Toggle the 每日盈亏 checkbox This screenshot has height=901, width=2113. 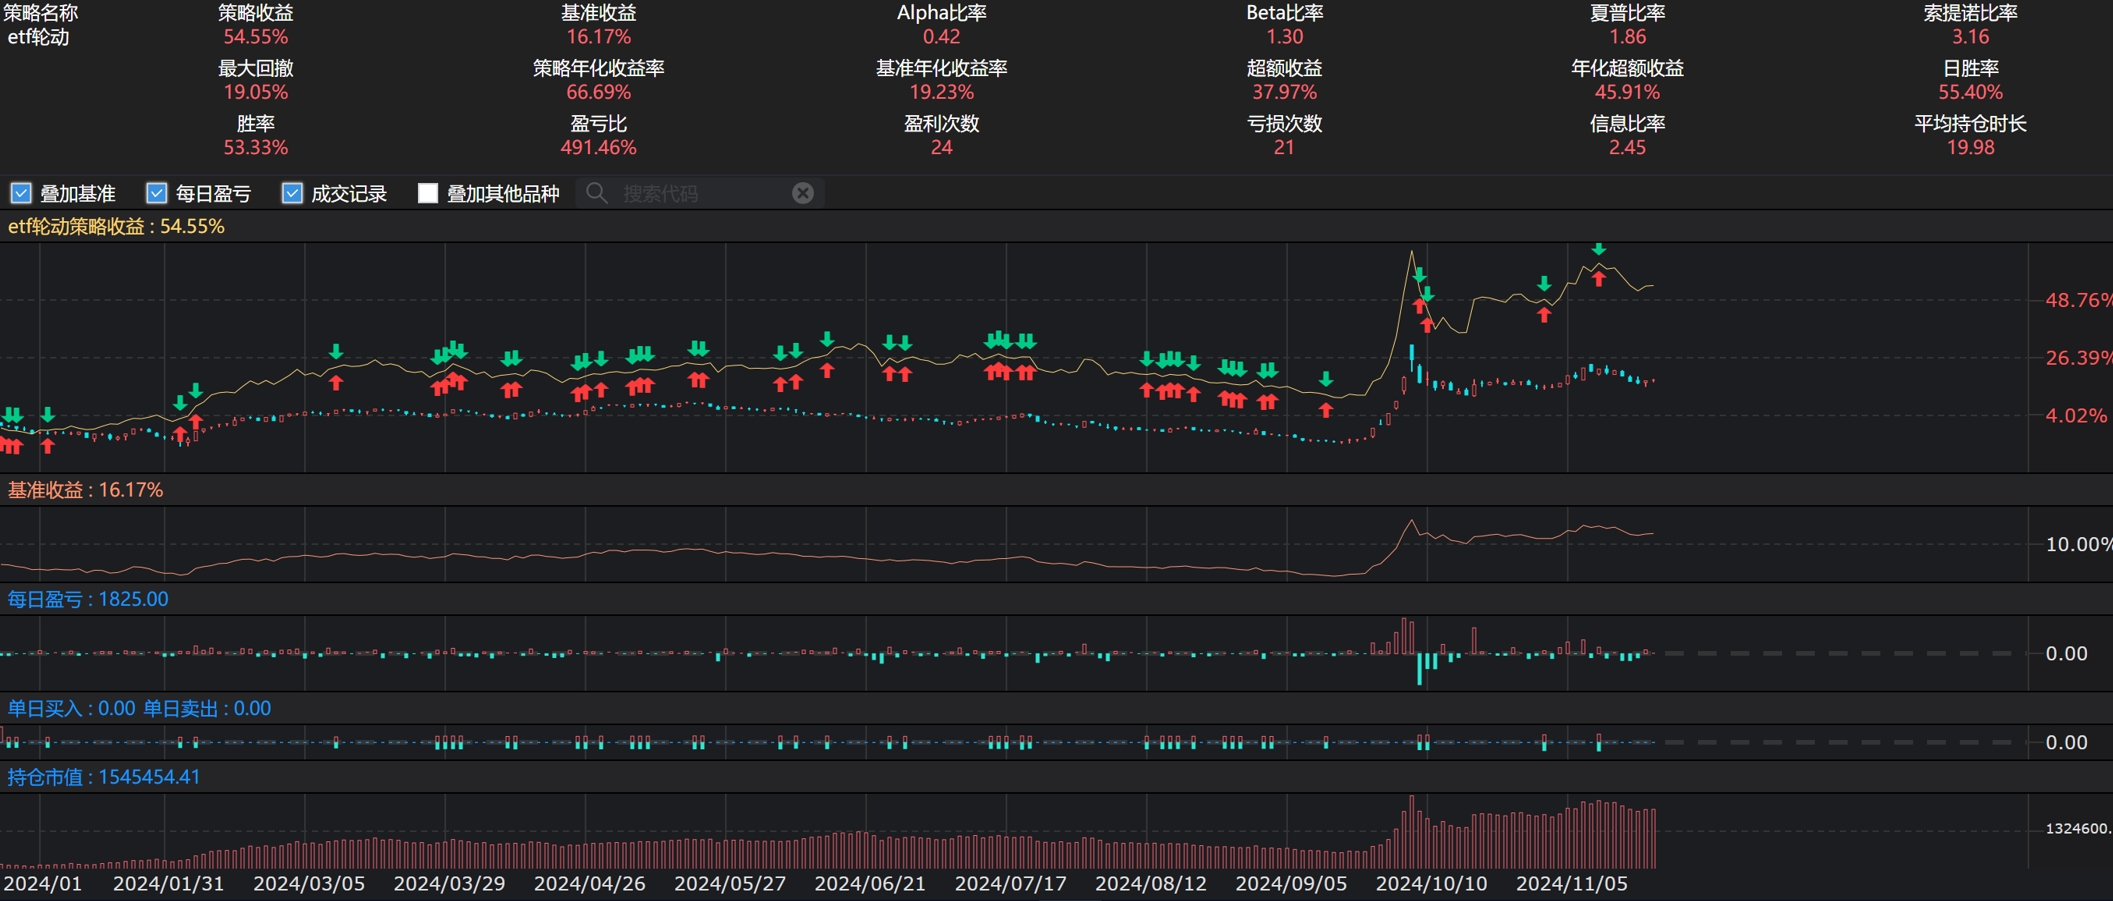[157, 193]
